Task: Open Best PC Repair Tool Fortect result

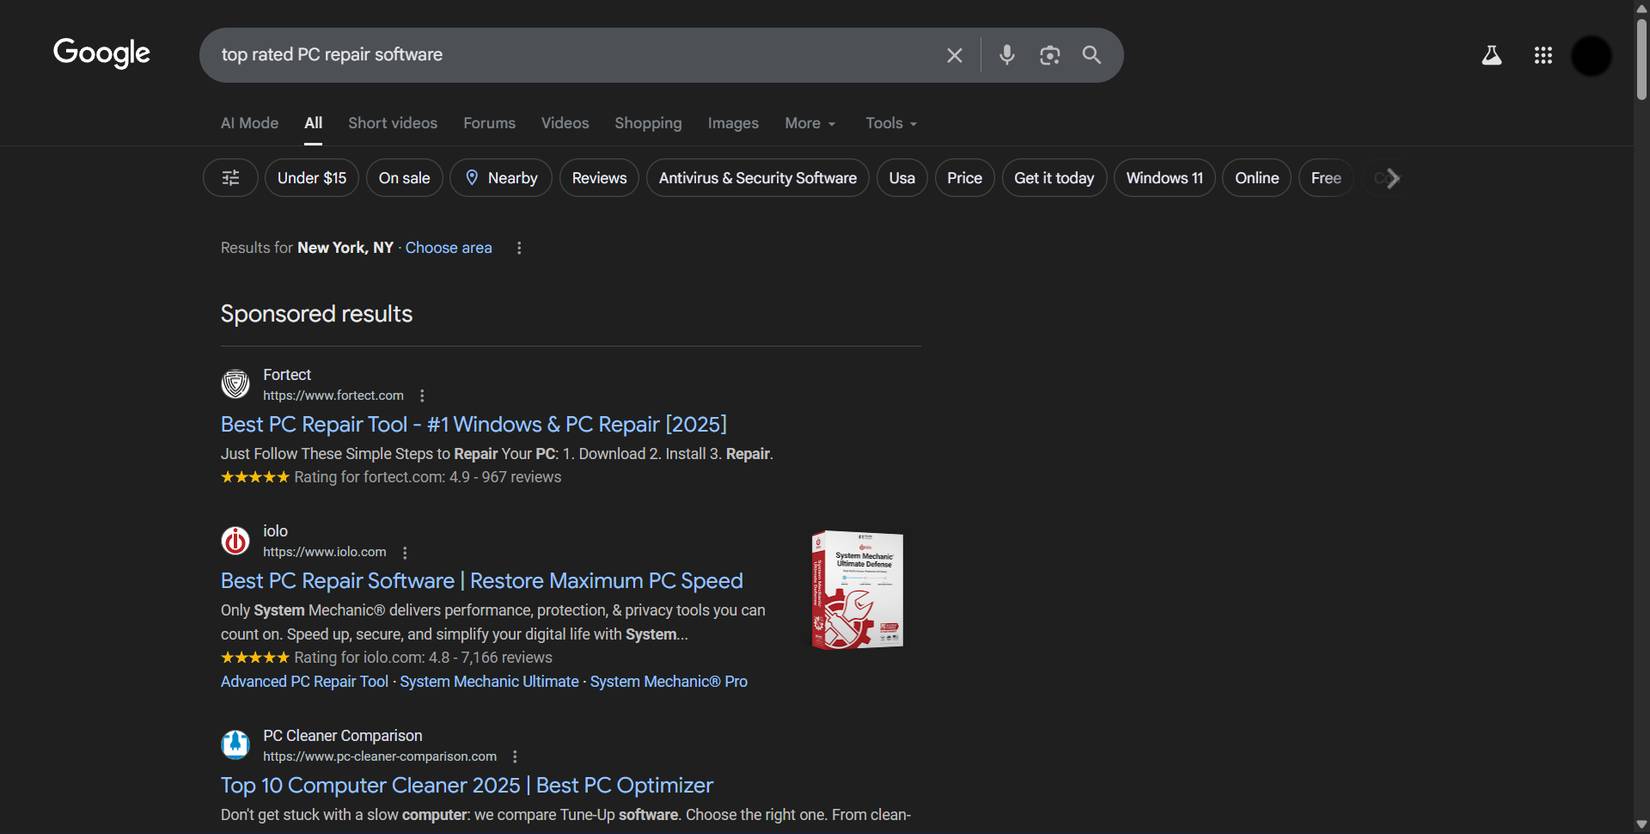Action: [x=474, y=424]
